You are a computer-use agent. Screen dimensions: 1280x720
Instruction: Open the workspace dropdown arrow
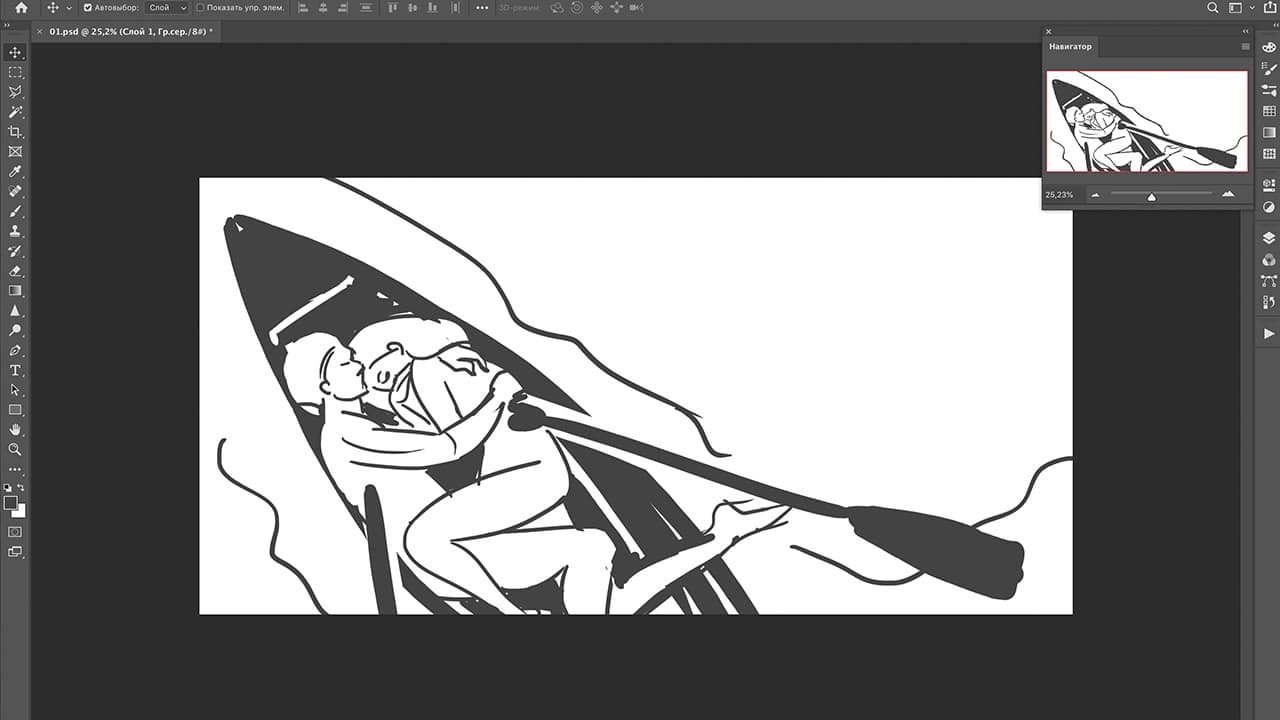[1251, 7]
